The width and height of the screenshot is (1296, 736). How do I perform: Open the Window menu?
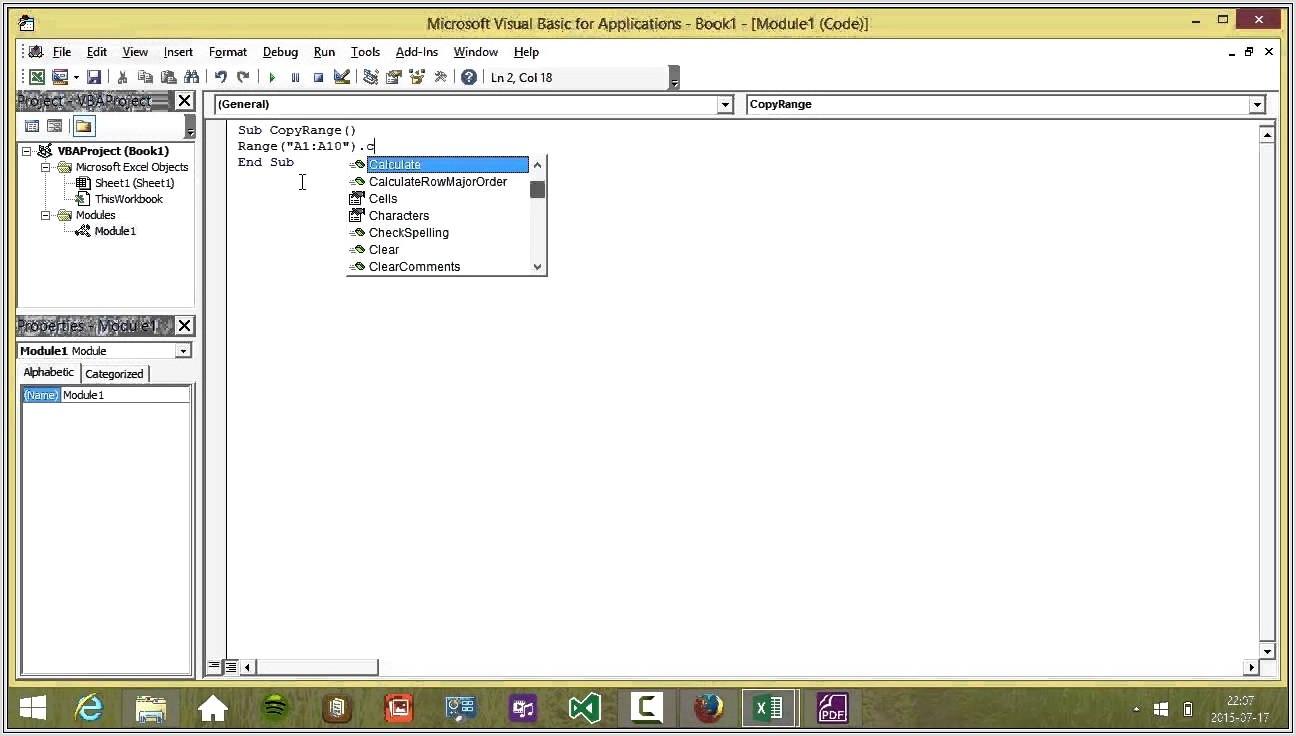pos(476,52)
